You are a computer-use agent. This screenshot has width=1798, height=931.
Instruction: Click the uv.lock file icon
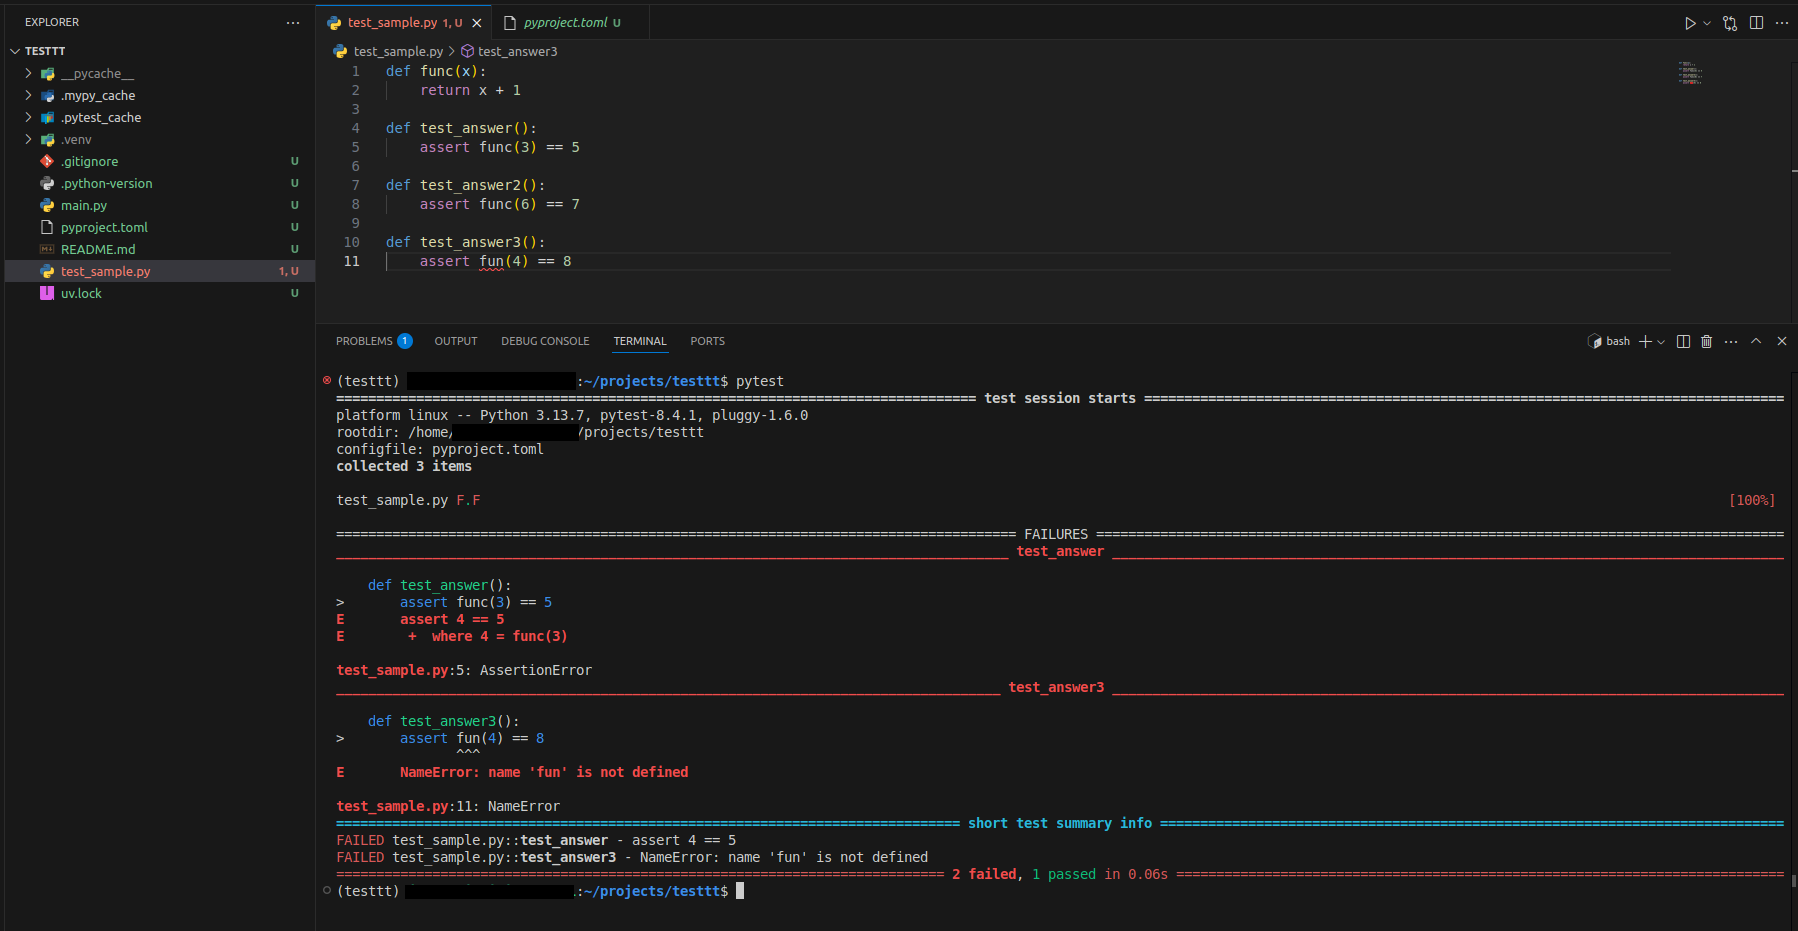click(47, 293)
